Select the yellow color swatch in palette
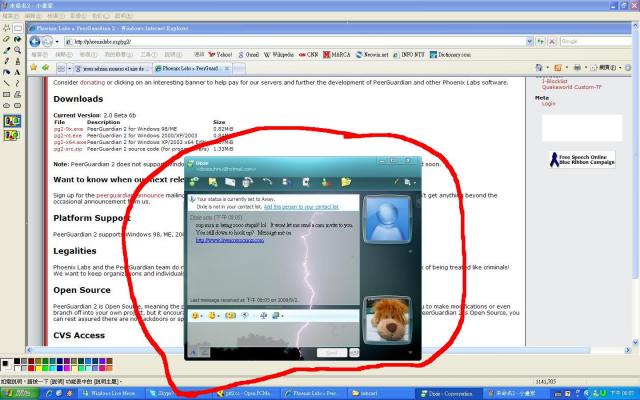The width and height of the screenshot is (640, 400). coord(39,368)
